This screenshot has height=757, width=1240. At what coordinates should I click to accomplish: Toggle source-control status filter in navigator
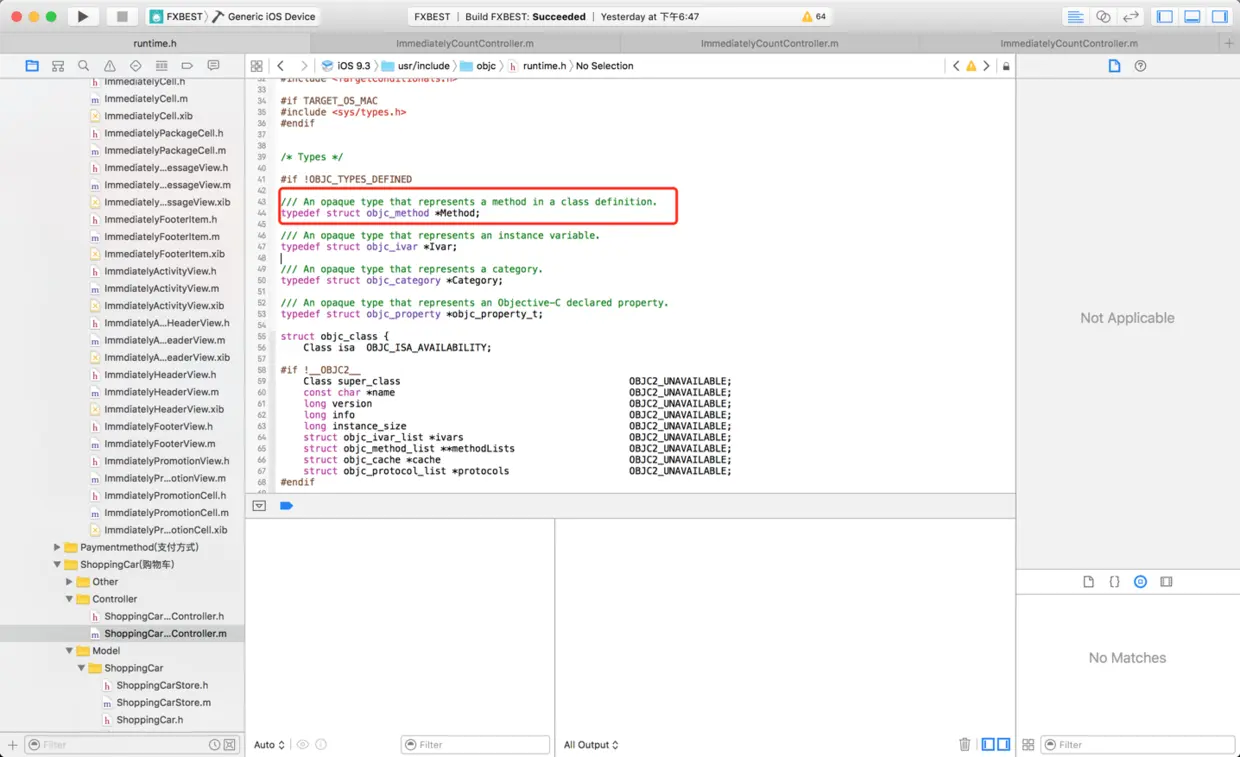coord(230,745)
